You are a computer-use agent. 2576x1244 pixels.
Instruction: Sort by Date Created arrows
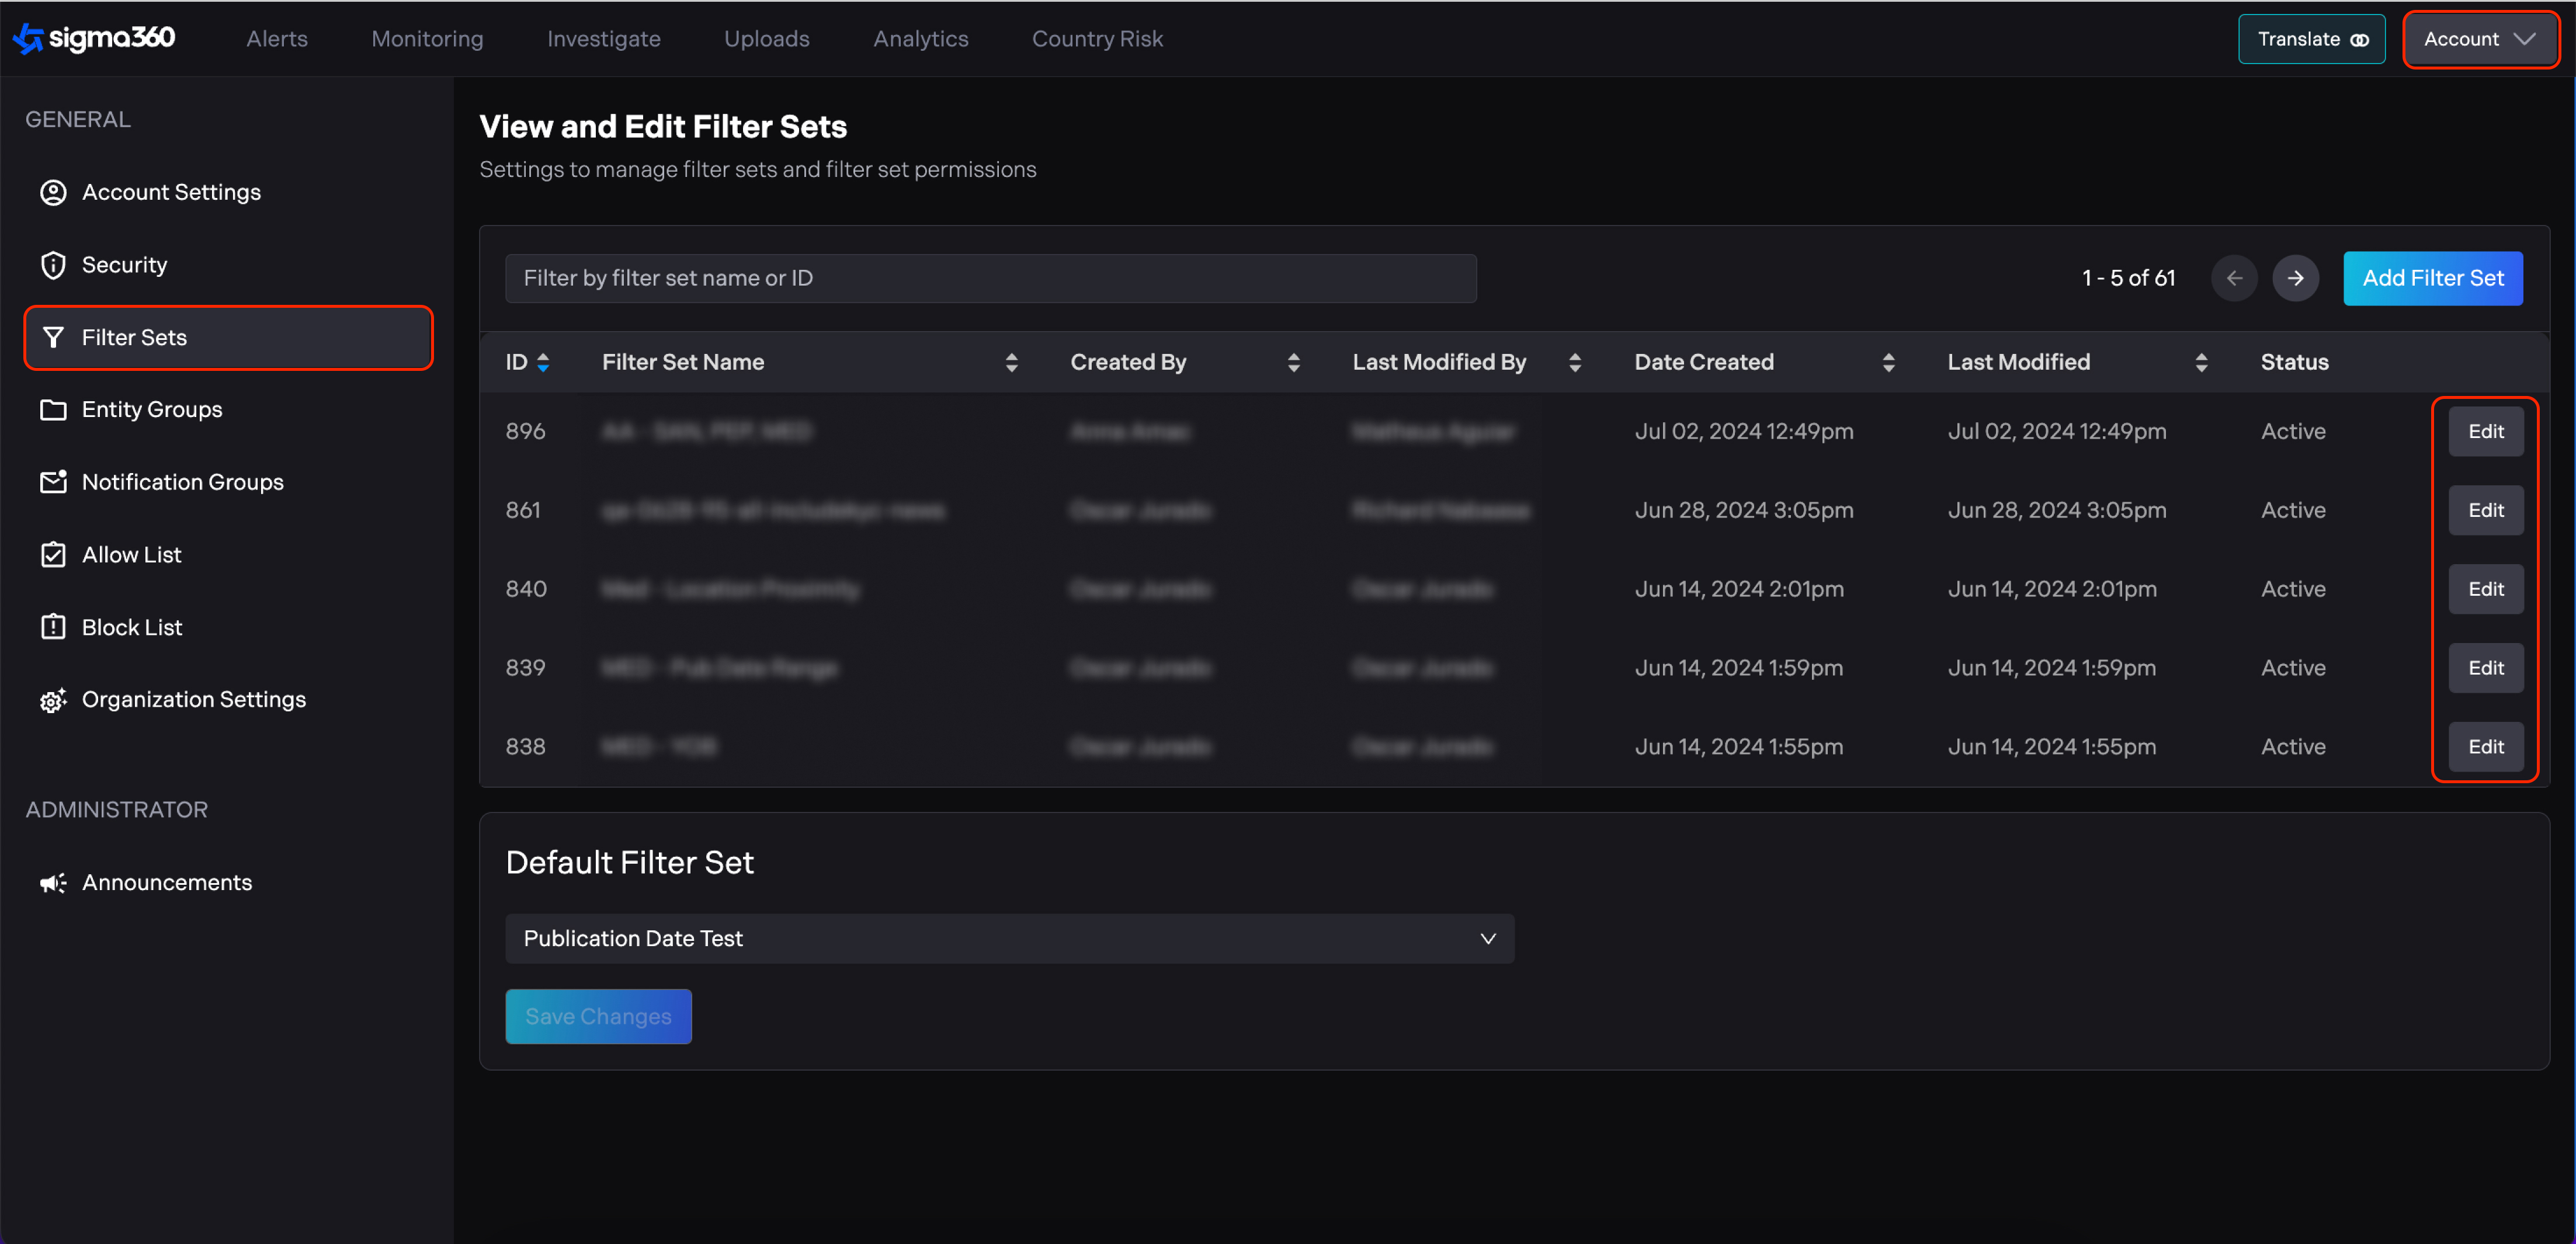tap(1888, 362)
